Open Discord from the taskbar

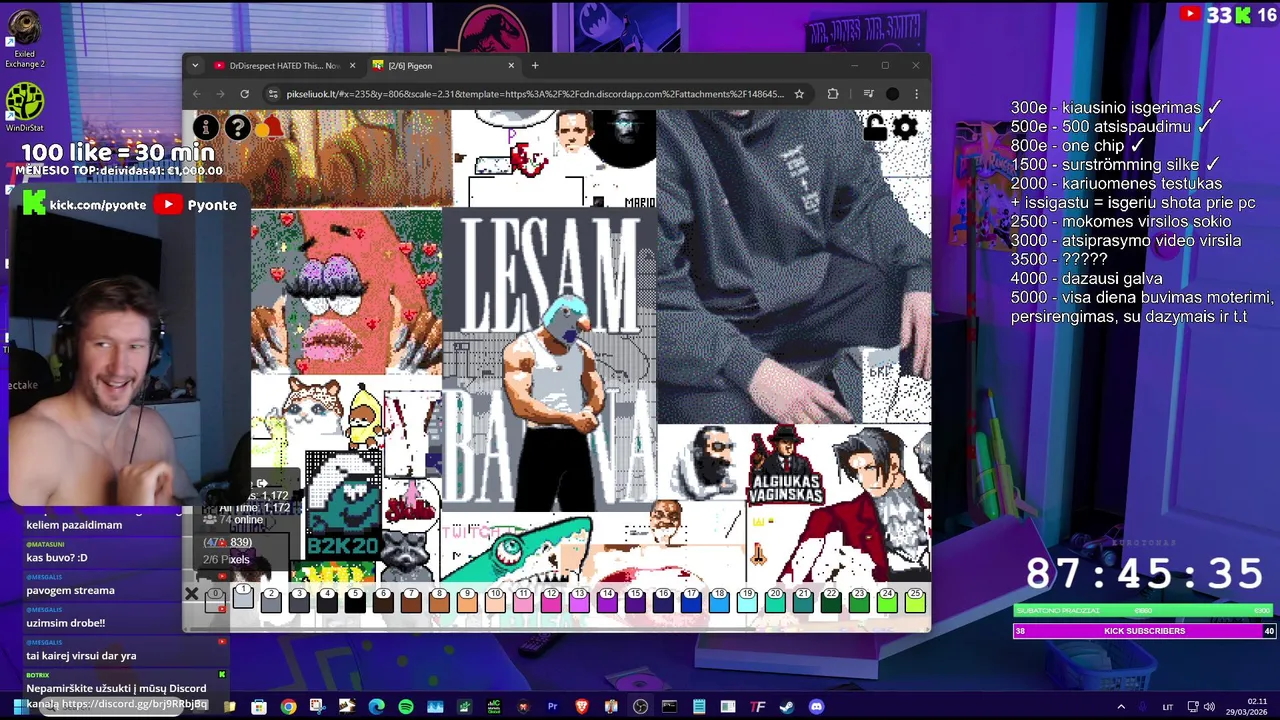816,707
